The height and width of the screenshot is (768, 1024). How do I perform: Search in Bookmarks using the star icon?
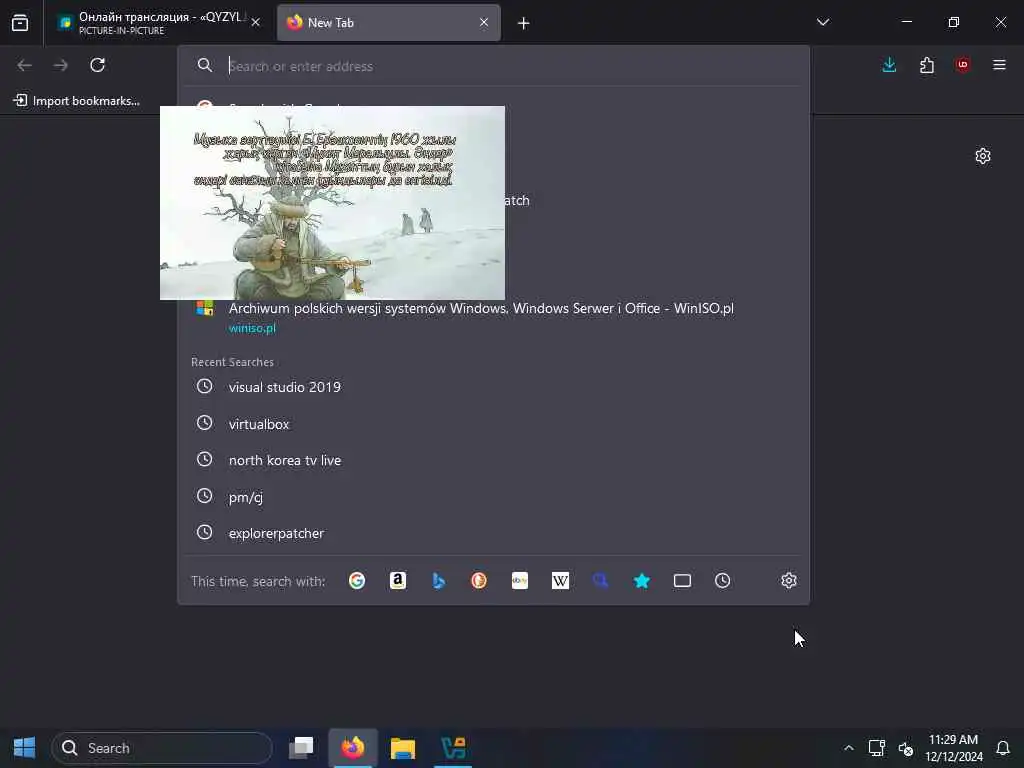click(x=642, y=581)
